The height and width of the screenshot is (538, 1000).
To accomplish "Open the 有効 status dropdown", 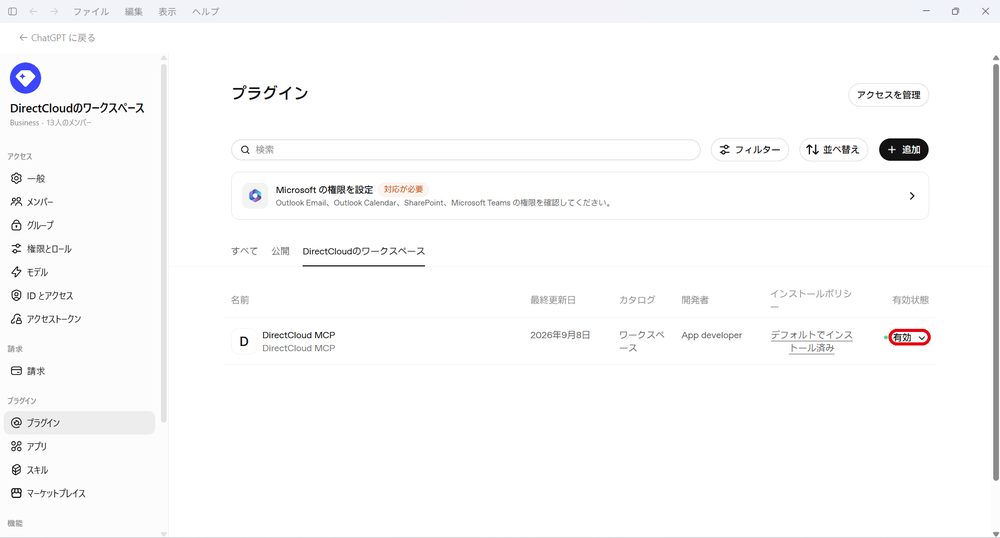I will point(909,337).
